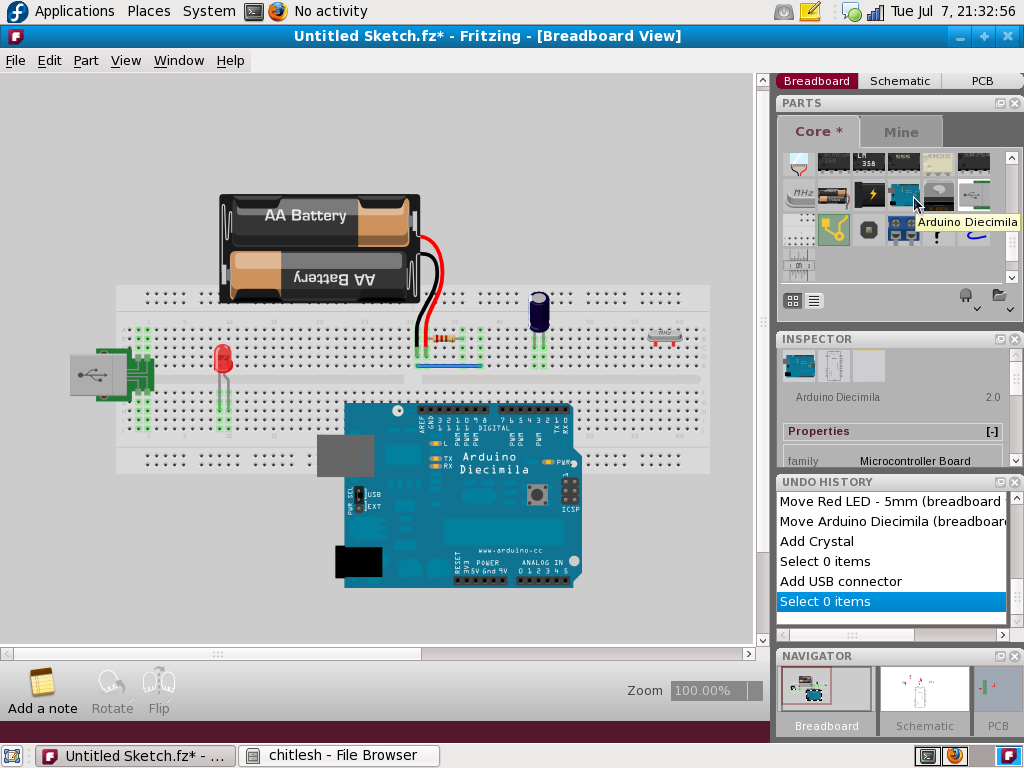Pick the yellow PCB trace part icon

coord(834,230)
